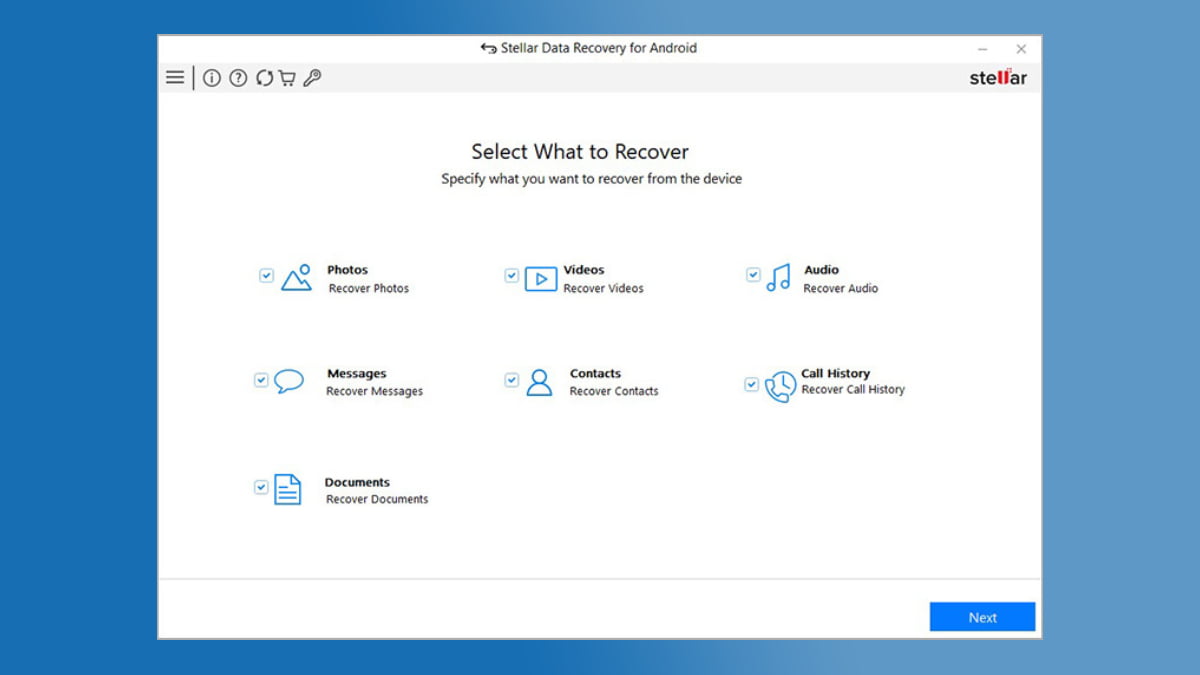Uncheck the Call History checkbox
Screen dimensions: 1200x675
[752, 384]
